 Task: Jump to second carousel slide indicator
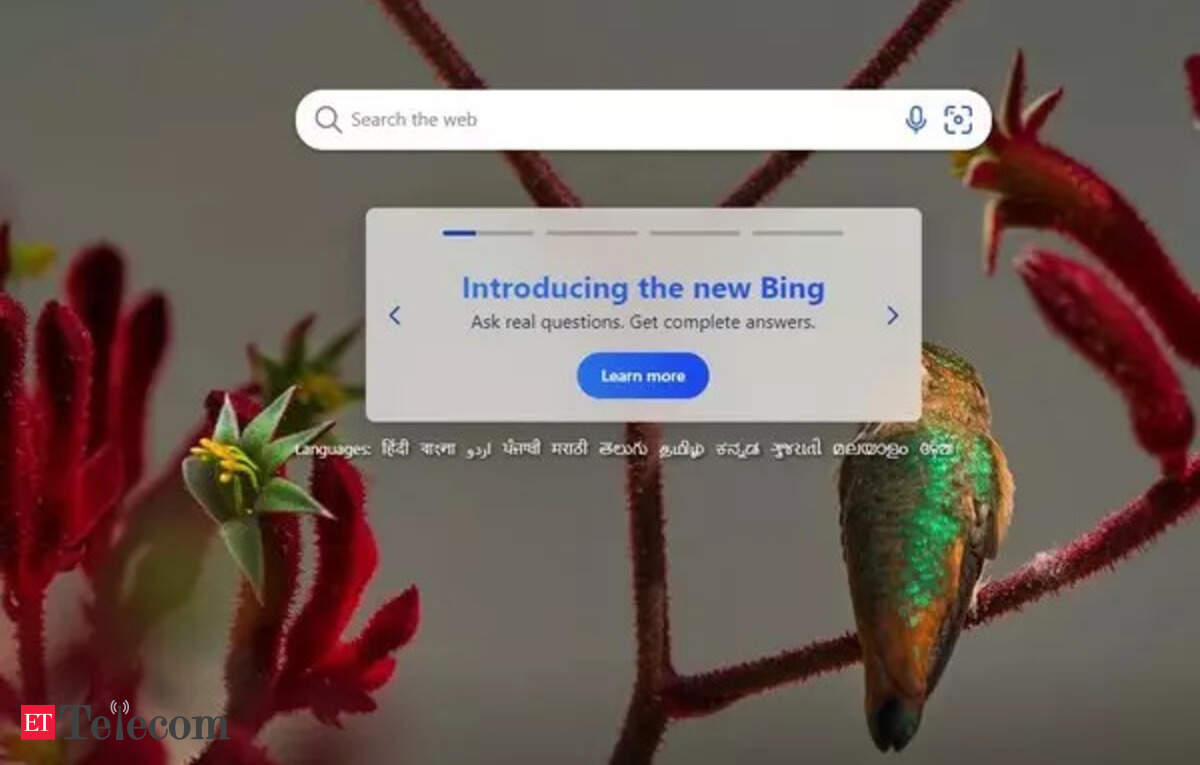tap(592, 233)
